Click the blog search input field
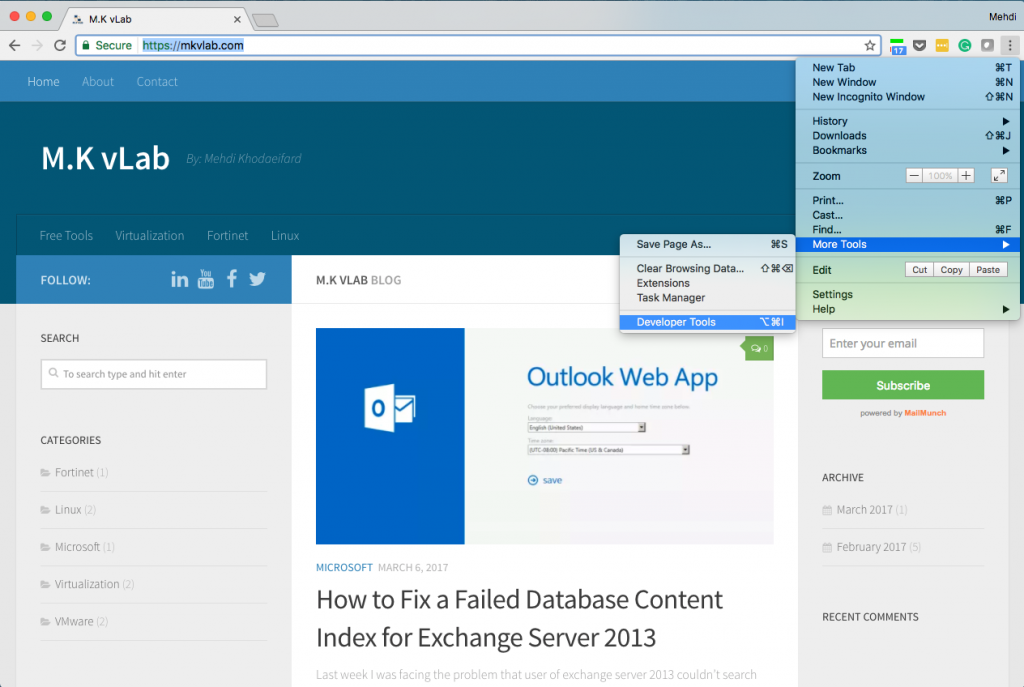This screenshot has height=687, width=1024. point(154,374)
